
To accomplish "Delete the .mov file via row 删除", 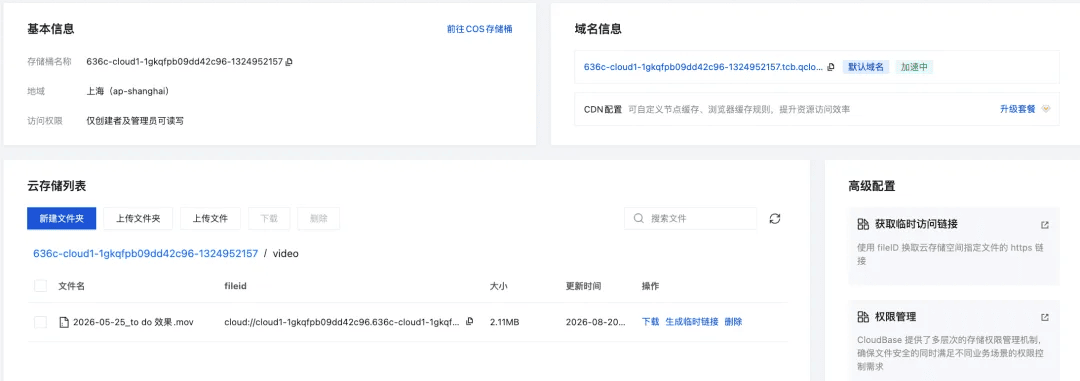I will click(x=734, y=322).
